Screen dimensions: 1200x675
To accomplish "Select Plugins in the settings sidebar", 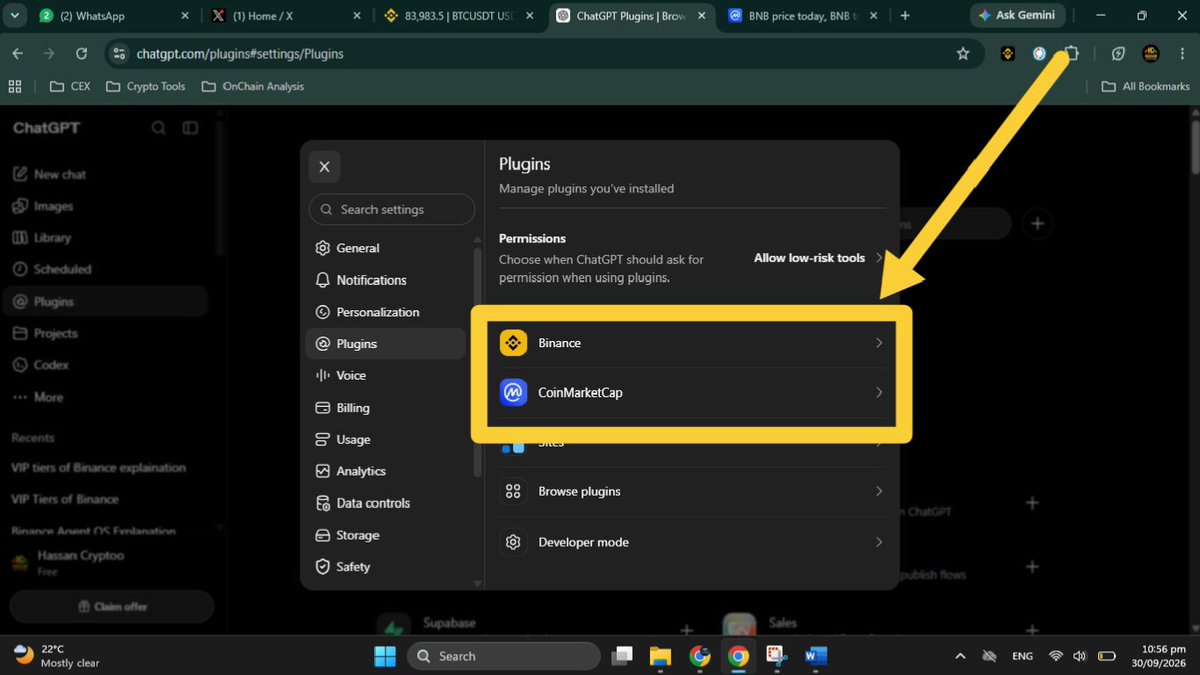I will tap(386, 343).
